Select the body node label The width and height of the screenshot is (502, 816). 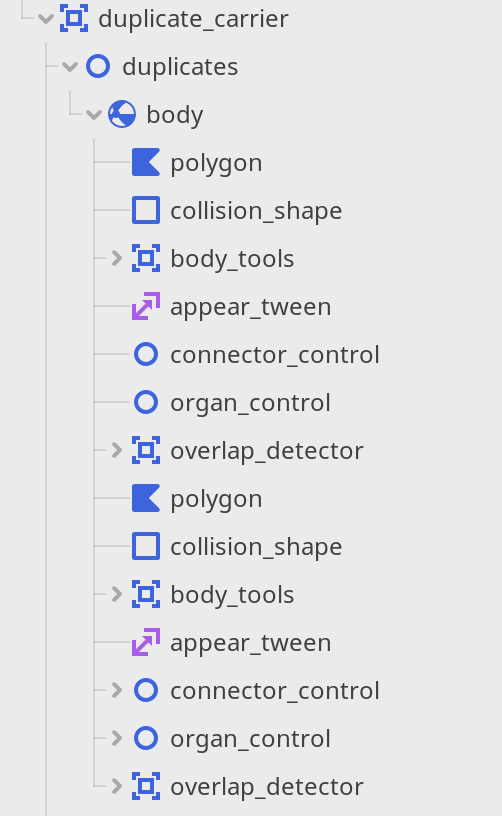pyautogui.click(x=175, y=116)
